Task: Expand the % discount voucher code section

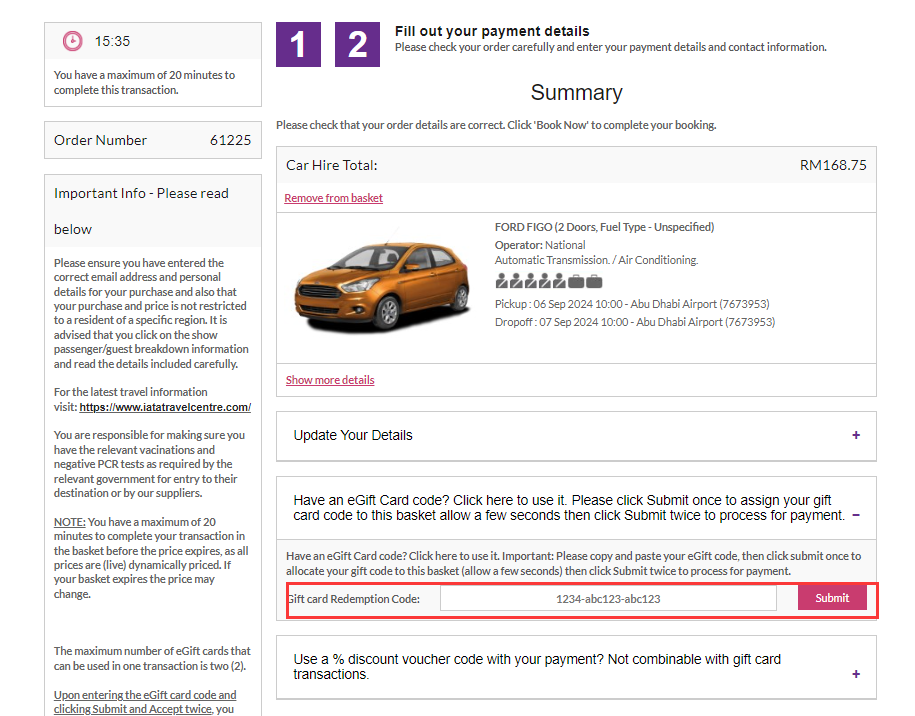Action: [x=855, y=674]
